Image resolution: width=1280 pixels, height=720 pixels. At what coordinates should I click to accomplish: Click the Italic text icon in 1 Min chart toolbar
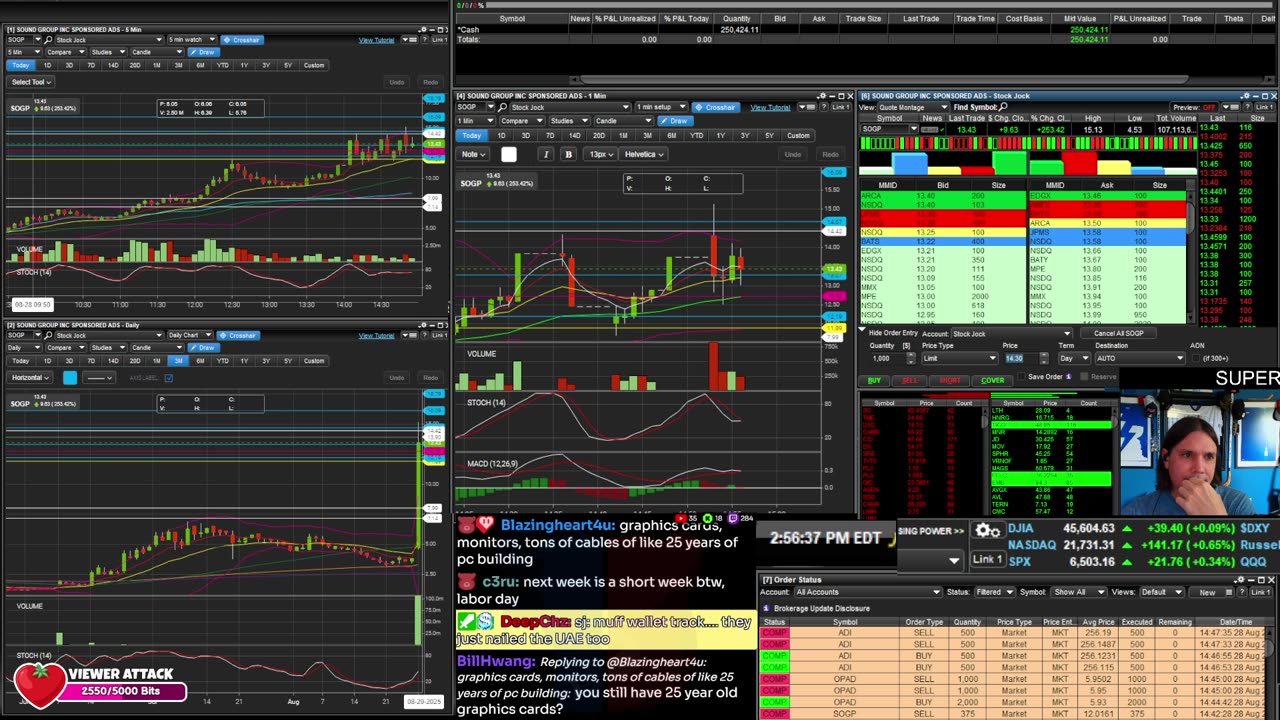point(546,154)
